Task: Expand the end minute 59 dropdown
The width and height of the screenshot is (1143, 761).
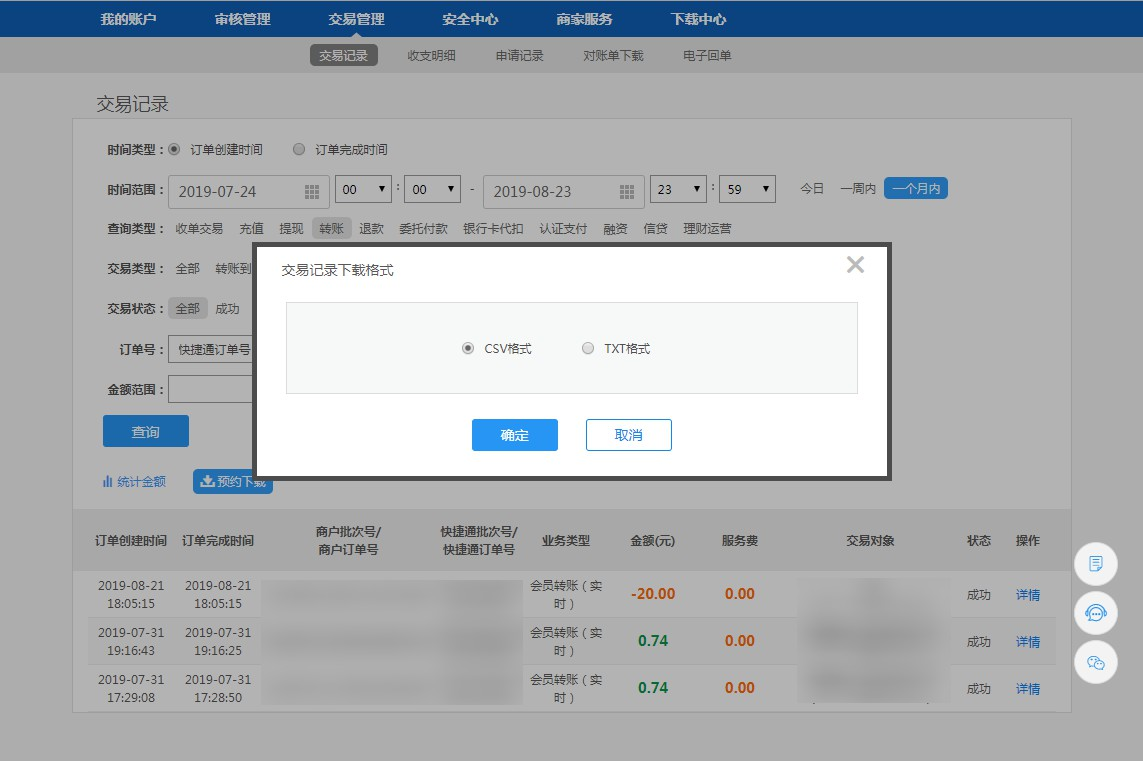Action: pyautogui.click(x=747, y=189)
